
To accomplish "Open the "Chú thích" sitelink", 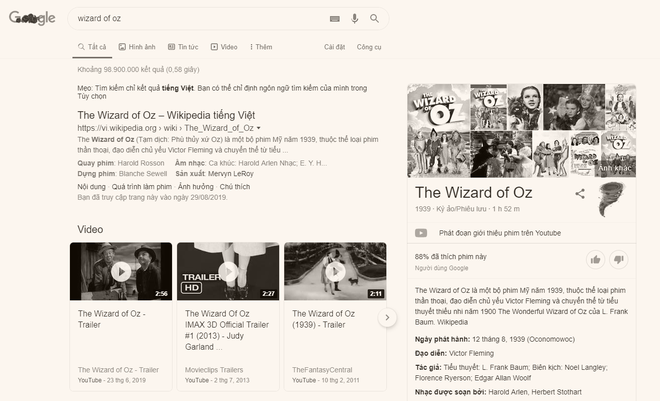I will pos(235,186).
